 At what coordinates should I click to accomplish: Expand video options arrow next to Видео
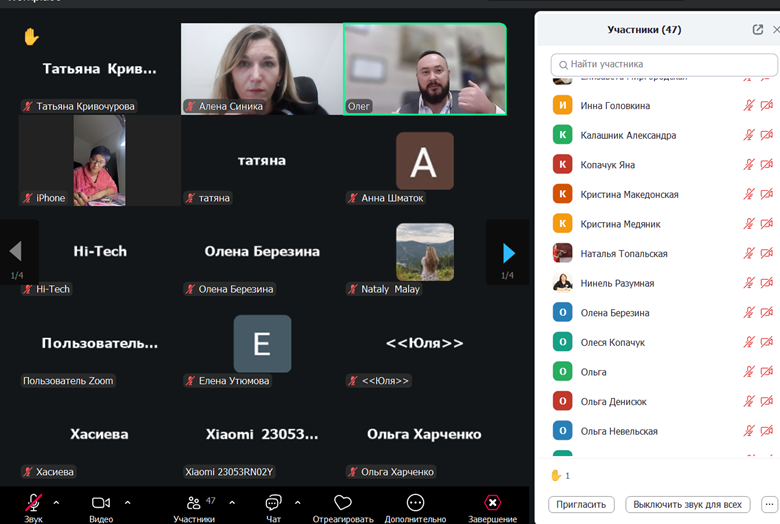click(127, 502)
